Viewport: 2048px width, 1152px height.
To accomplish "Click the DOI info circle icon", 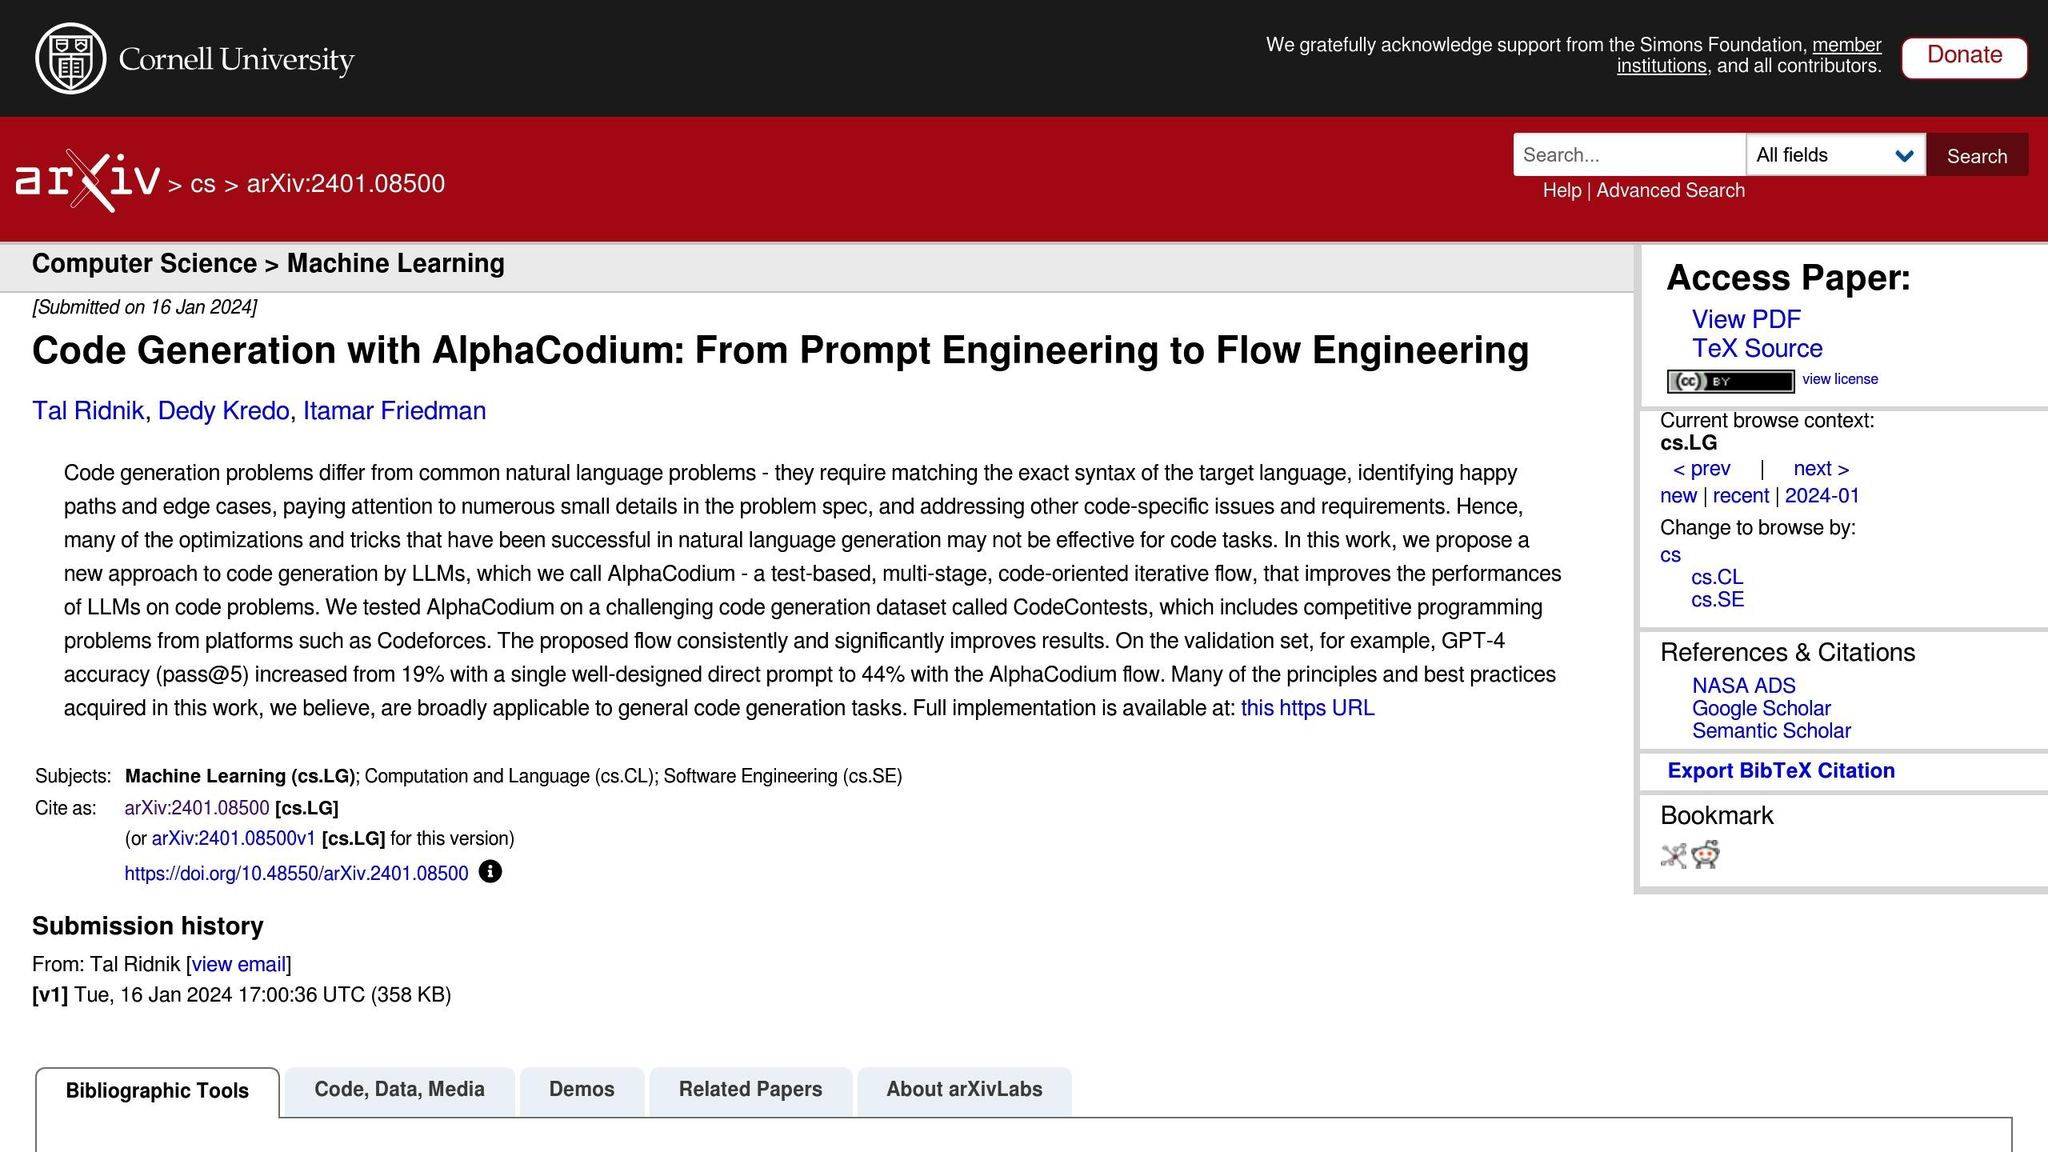I will pyautogui.click(x=490, y=872).
